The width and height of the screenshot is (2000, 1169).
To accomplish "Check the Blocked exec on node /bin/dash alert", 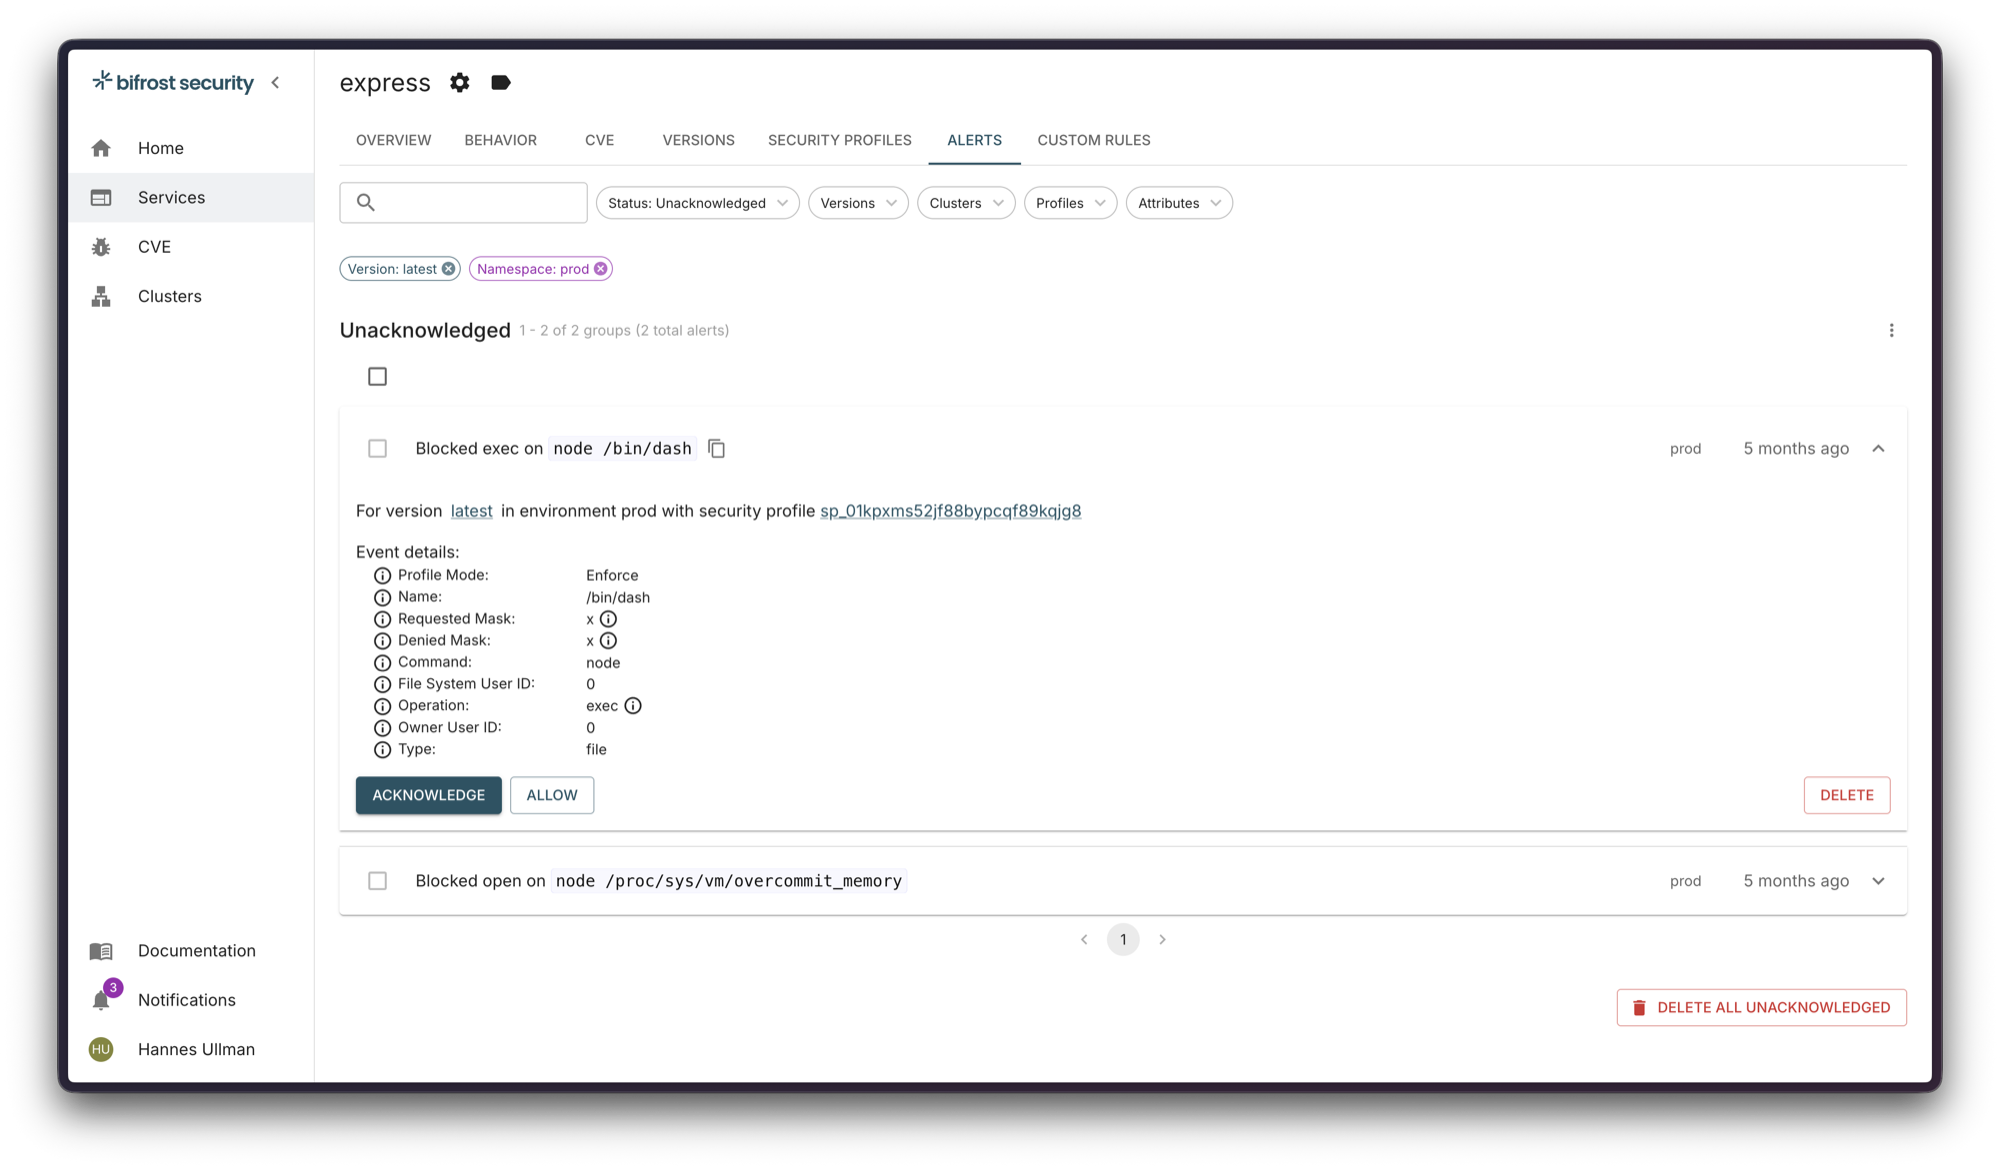I will point(377,449).
